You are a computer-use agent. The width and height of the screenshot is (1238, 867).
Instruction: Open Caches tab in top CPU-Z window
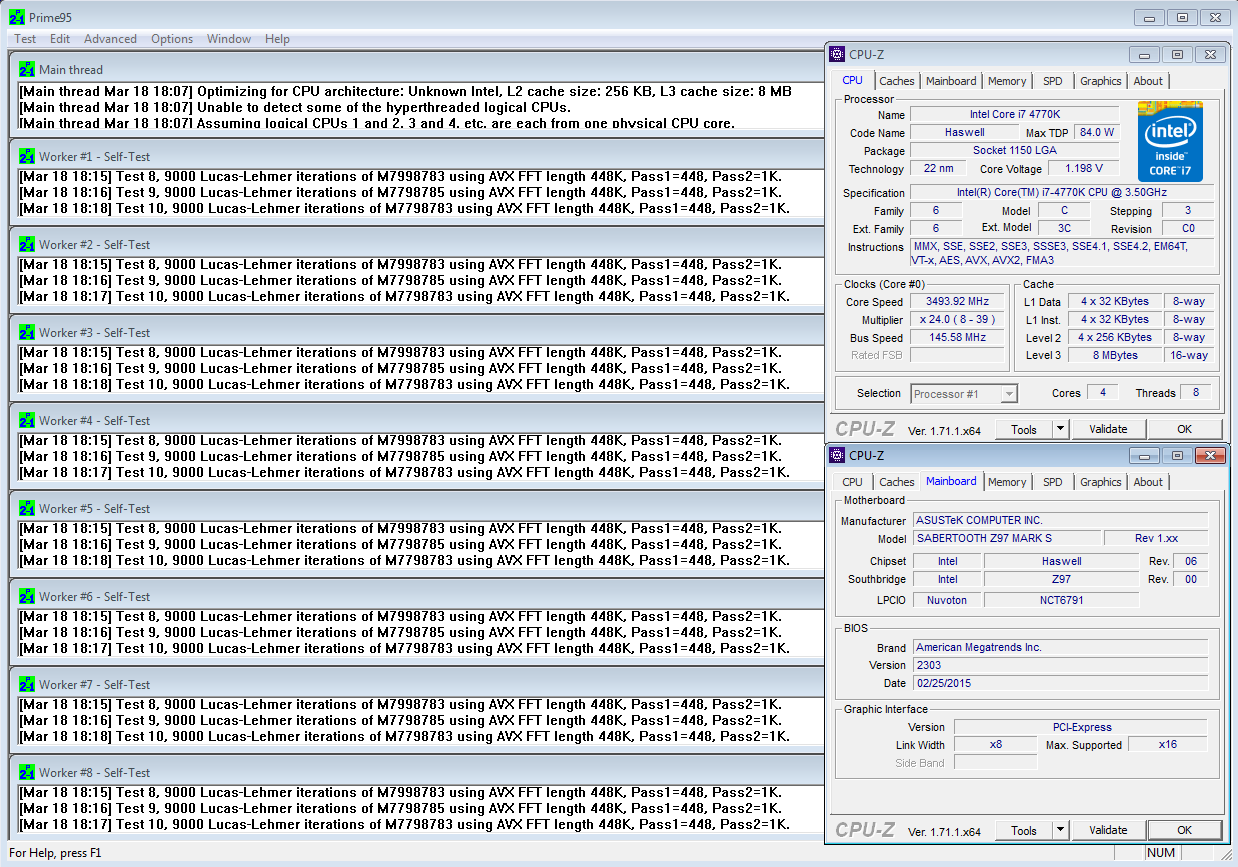click(x=896, y=81)
